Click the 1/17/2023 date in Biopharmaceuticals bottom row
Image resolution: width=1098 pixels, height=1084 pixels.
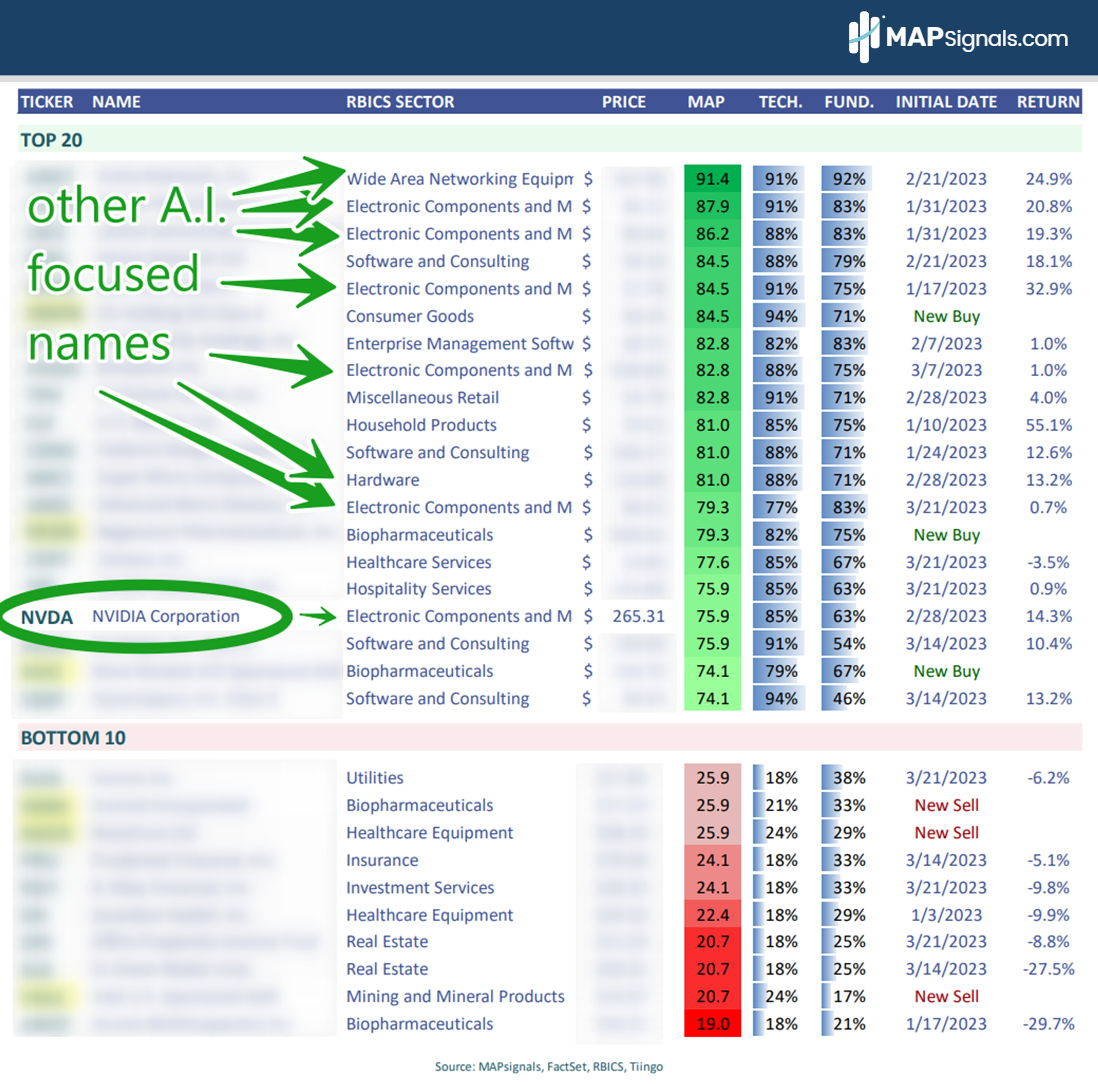pos(946,1024)
